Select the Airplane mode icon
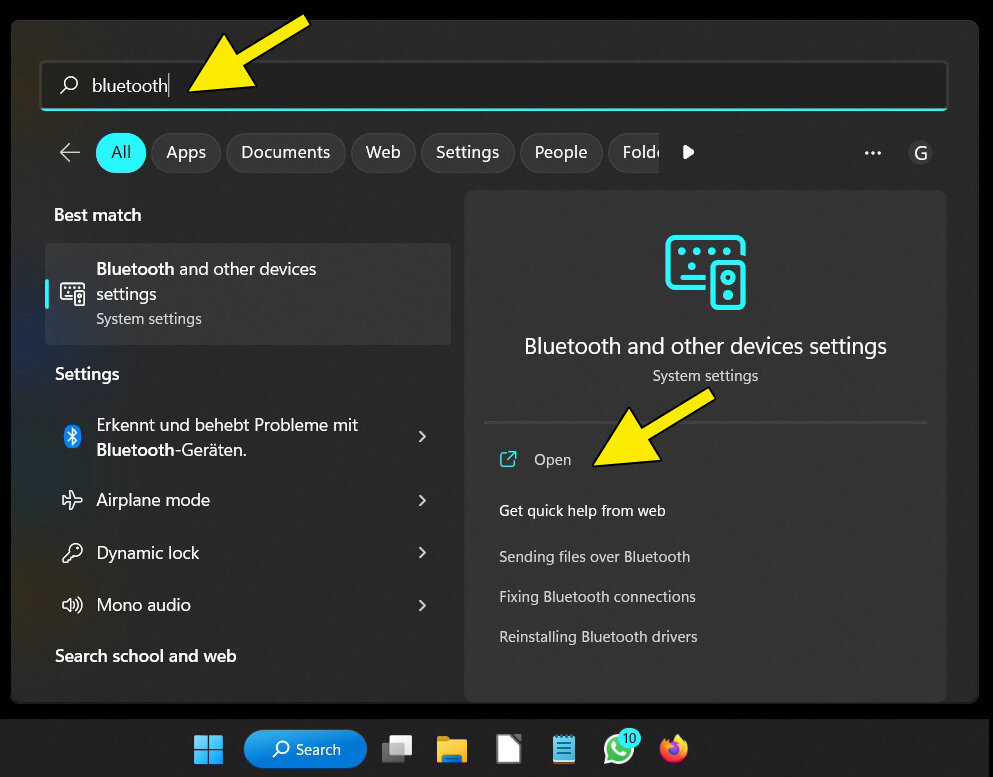Image resolution: width=993 pixels, height=777 pixels. click(x=71, y=500)
